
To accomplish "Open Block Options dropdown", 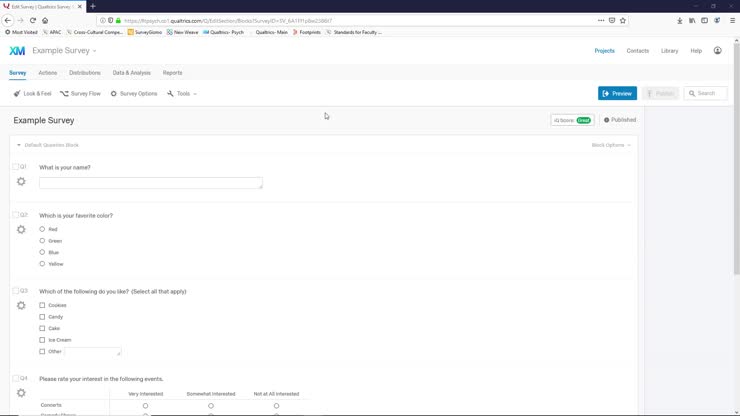I will pos(611,145).
